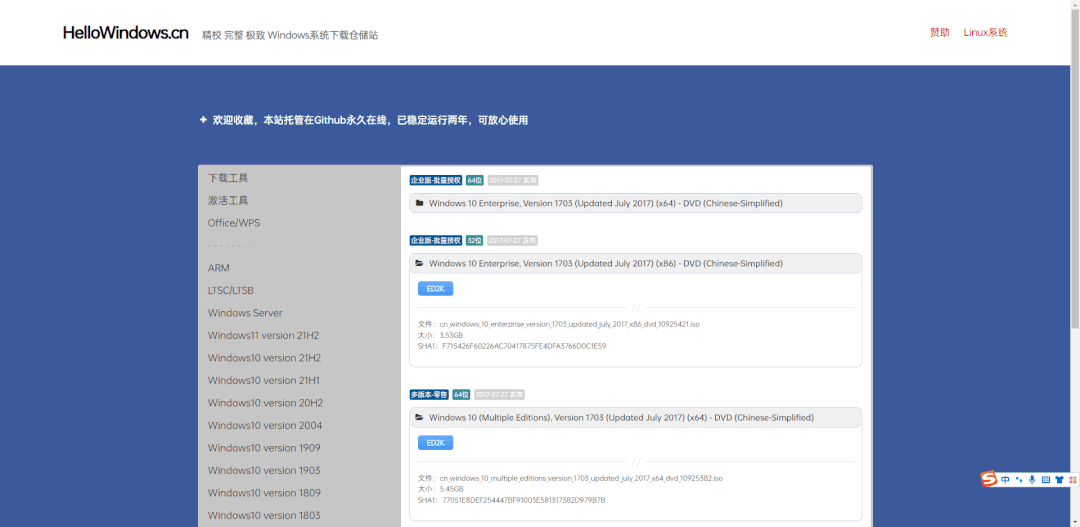Select 下载工具 in the sidebar menu
Viewport: 1080px width, 527px height.
(x=228, y=178)
